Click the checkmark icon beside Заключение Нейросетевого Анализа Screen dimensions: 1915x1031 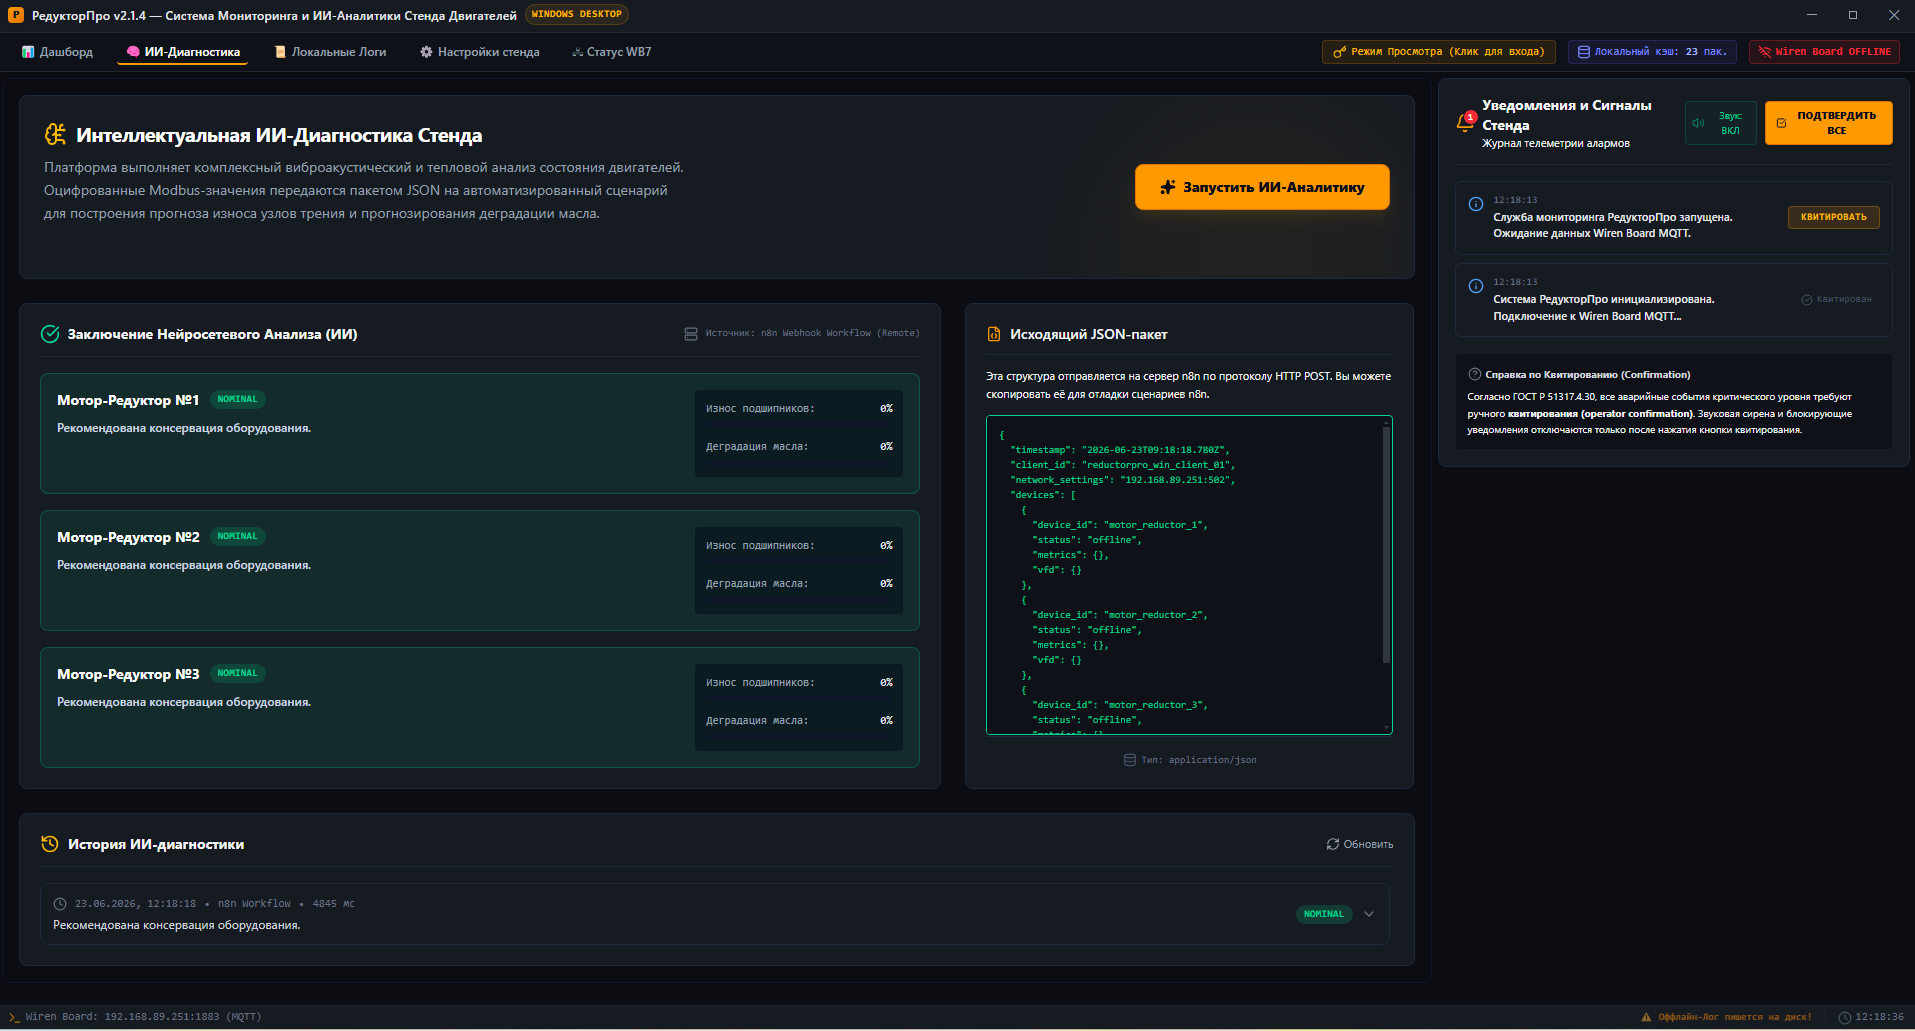[x=50, y=334]
